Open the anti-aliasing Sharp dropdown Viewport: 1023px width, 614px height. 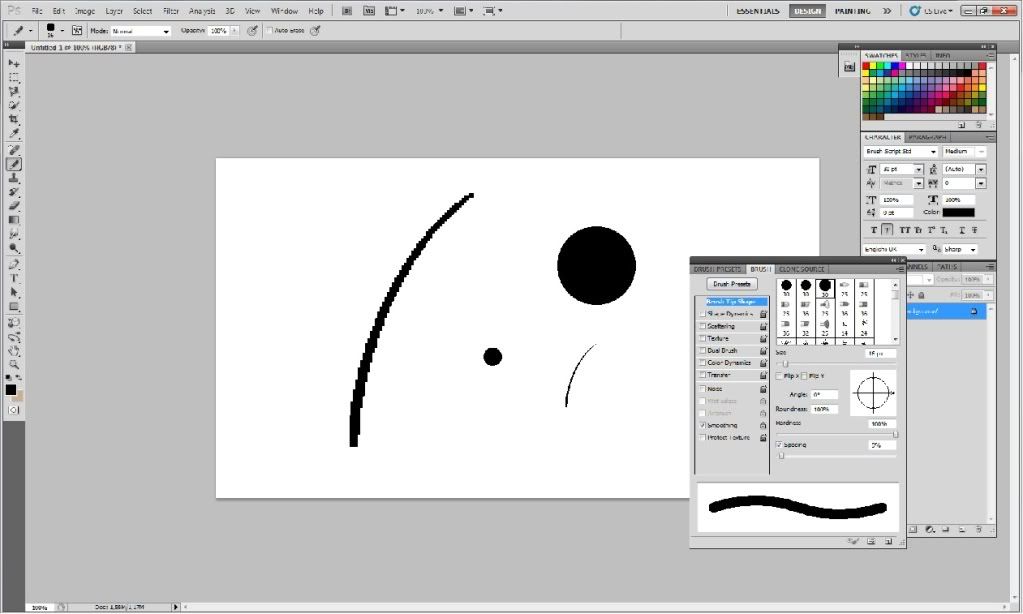pyautogui.click(x=960, y=249)
